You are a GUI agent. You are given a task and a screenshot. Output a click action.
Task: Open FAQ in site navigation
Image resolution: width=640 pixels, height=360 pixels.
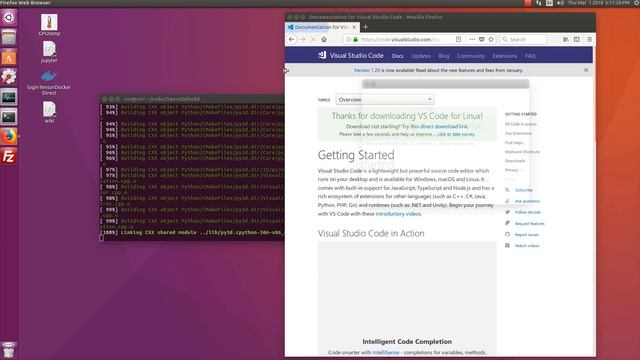tap(530, 56)
